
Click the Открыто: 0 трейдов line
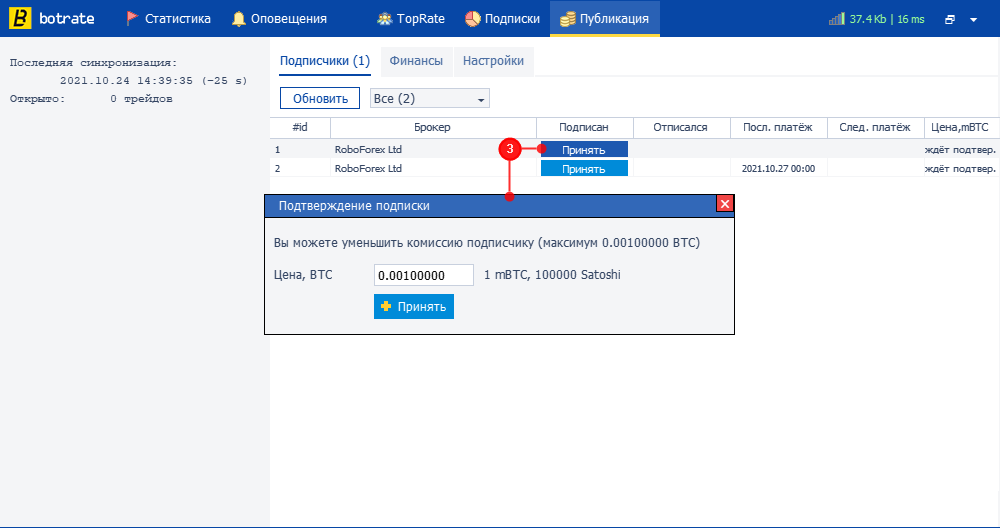91,99
